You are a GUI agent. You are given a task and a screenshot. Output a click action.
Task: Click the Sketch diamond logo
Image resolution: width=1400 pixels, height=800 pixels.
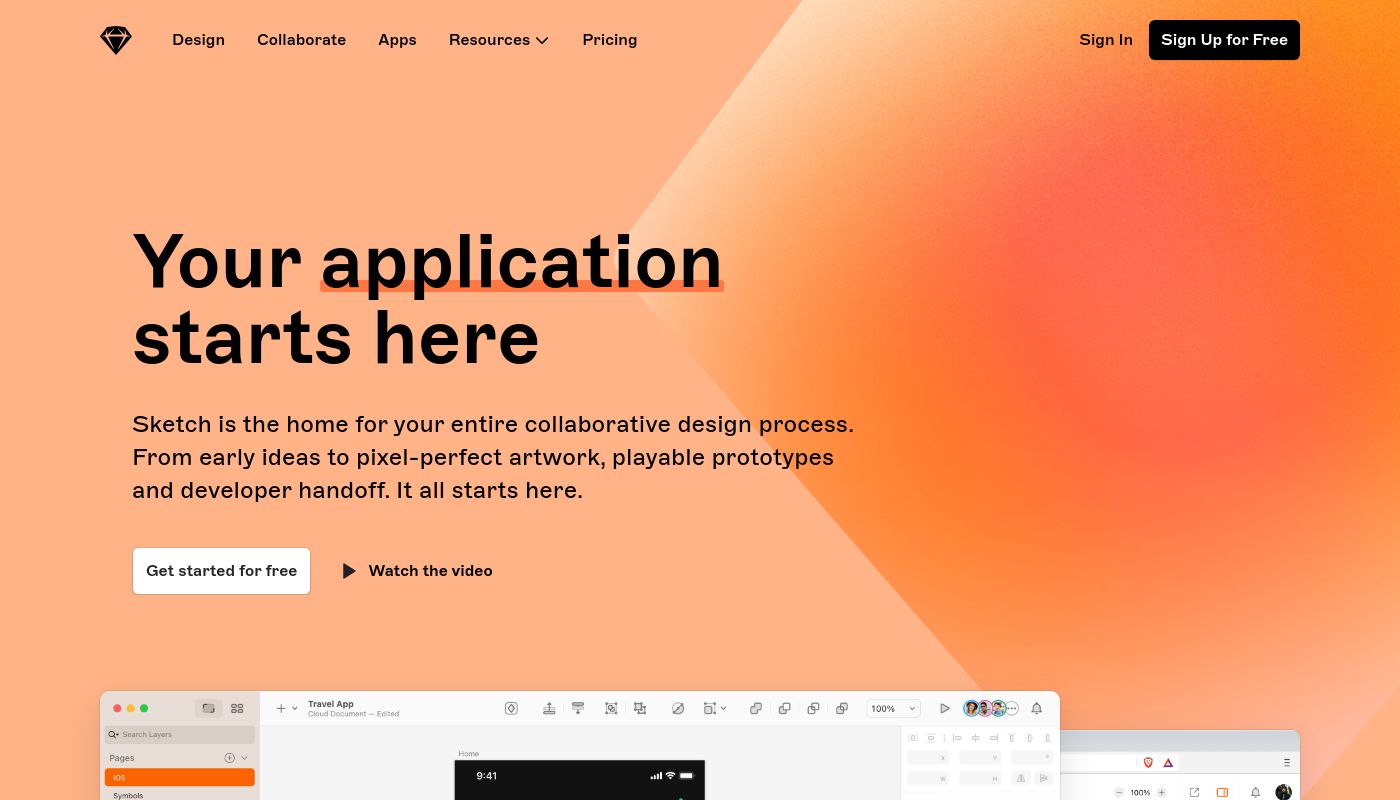click(116, 40)
